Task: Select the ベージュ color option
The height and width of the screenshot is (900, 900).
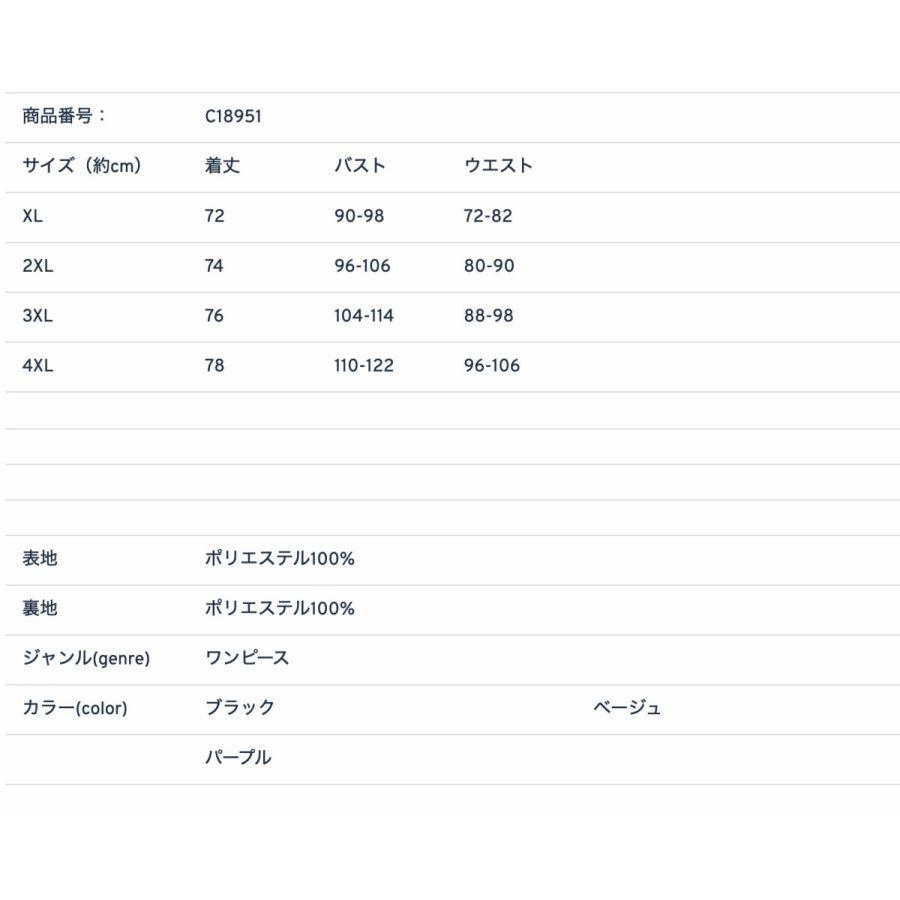Action: coord(627,707)
